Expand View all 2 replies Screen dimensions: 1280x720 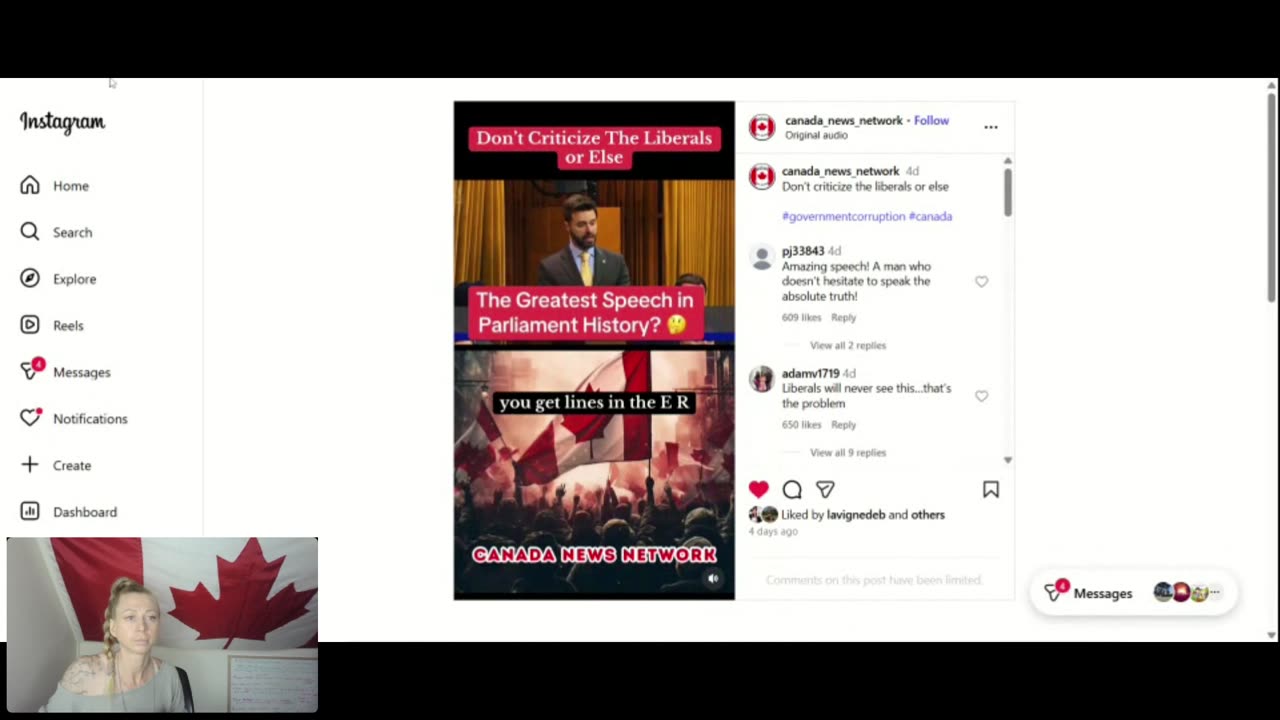[848, 345]
